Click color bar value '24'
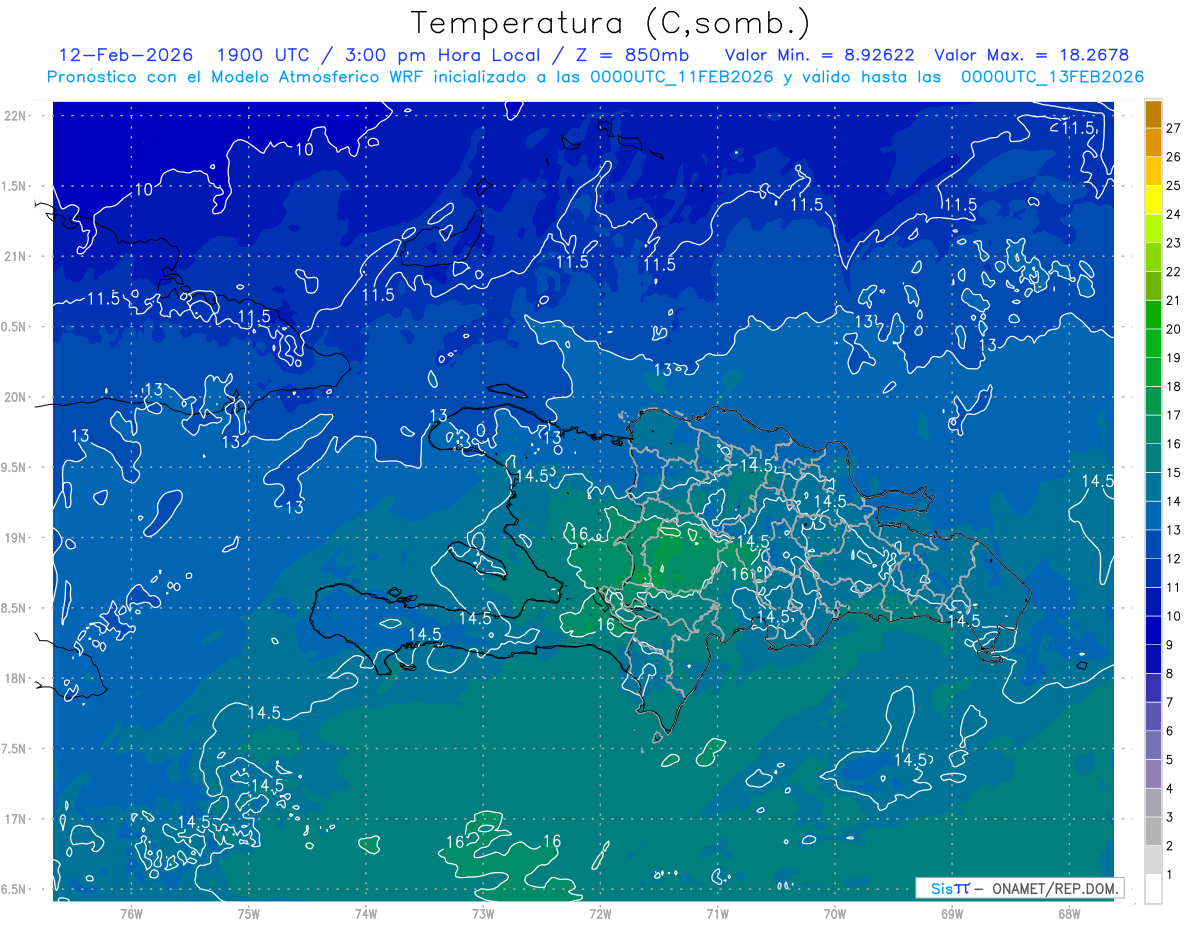The image size is (1200, 927). [1173, 214]
